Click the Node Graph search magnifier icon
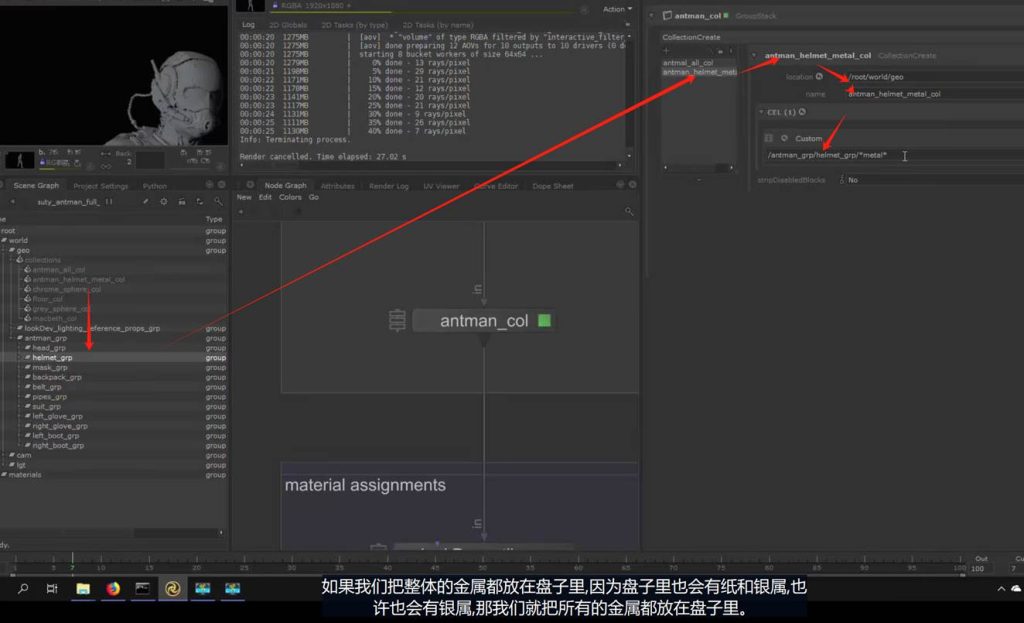This screenshot has height=623, width=1024. (628, 211)
